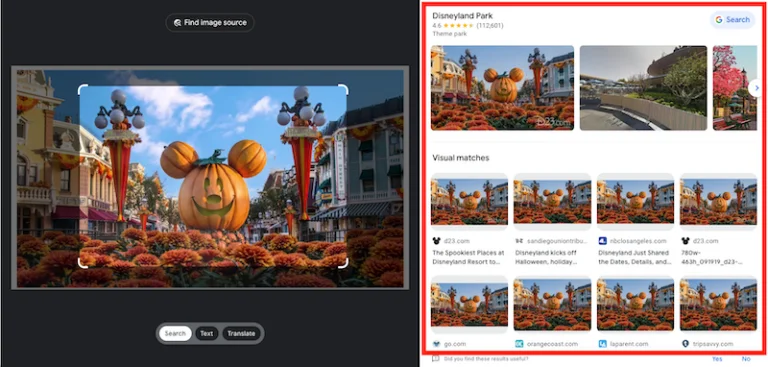Open thumbnail above sandiegouniontribune result
The width and height of the screenshot is (768, 367).
[552, 201]
